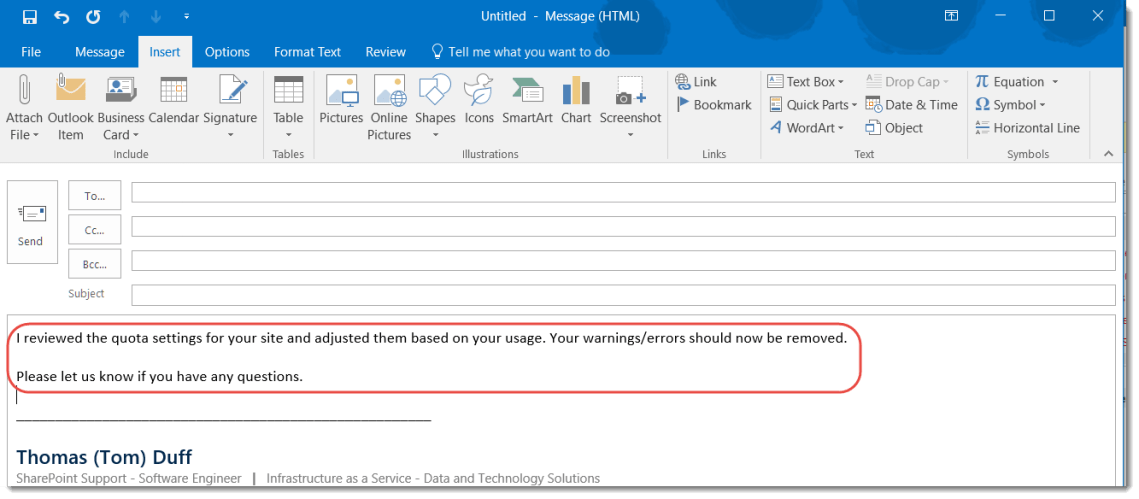Switch to the Format Text tab
Screen dimensions: 1139x499
click(307, 52)
